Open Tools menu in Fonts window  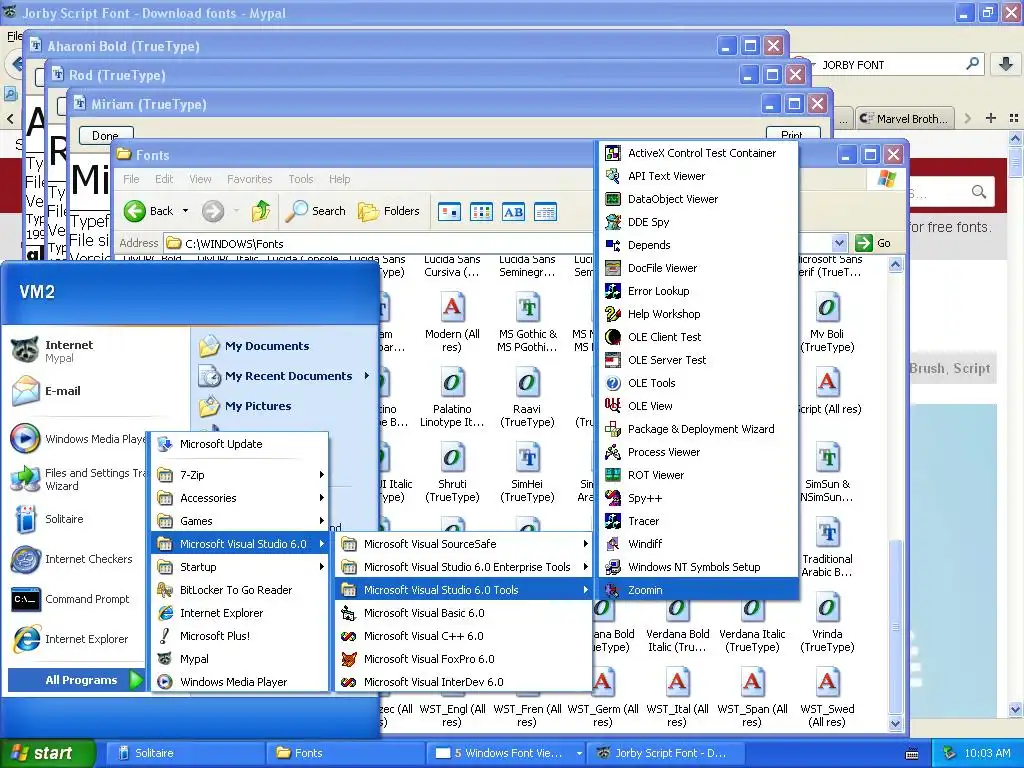pyautogui.click(x=300, y=179)
